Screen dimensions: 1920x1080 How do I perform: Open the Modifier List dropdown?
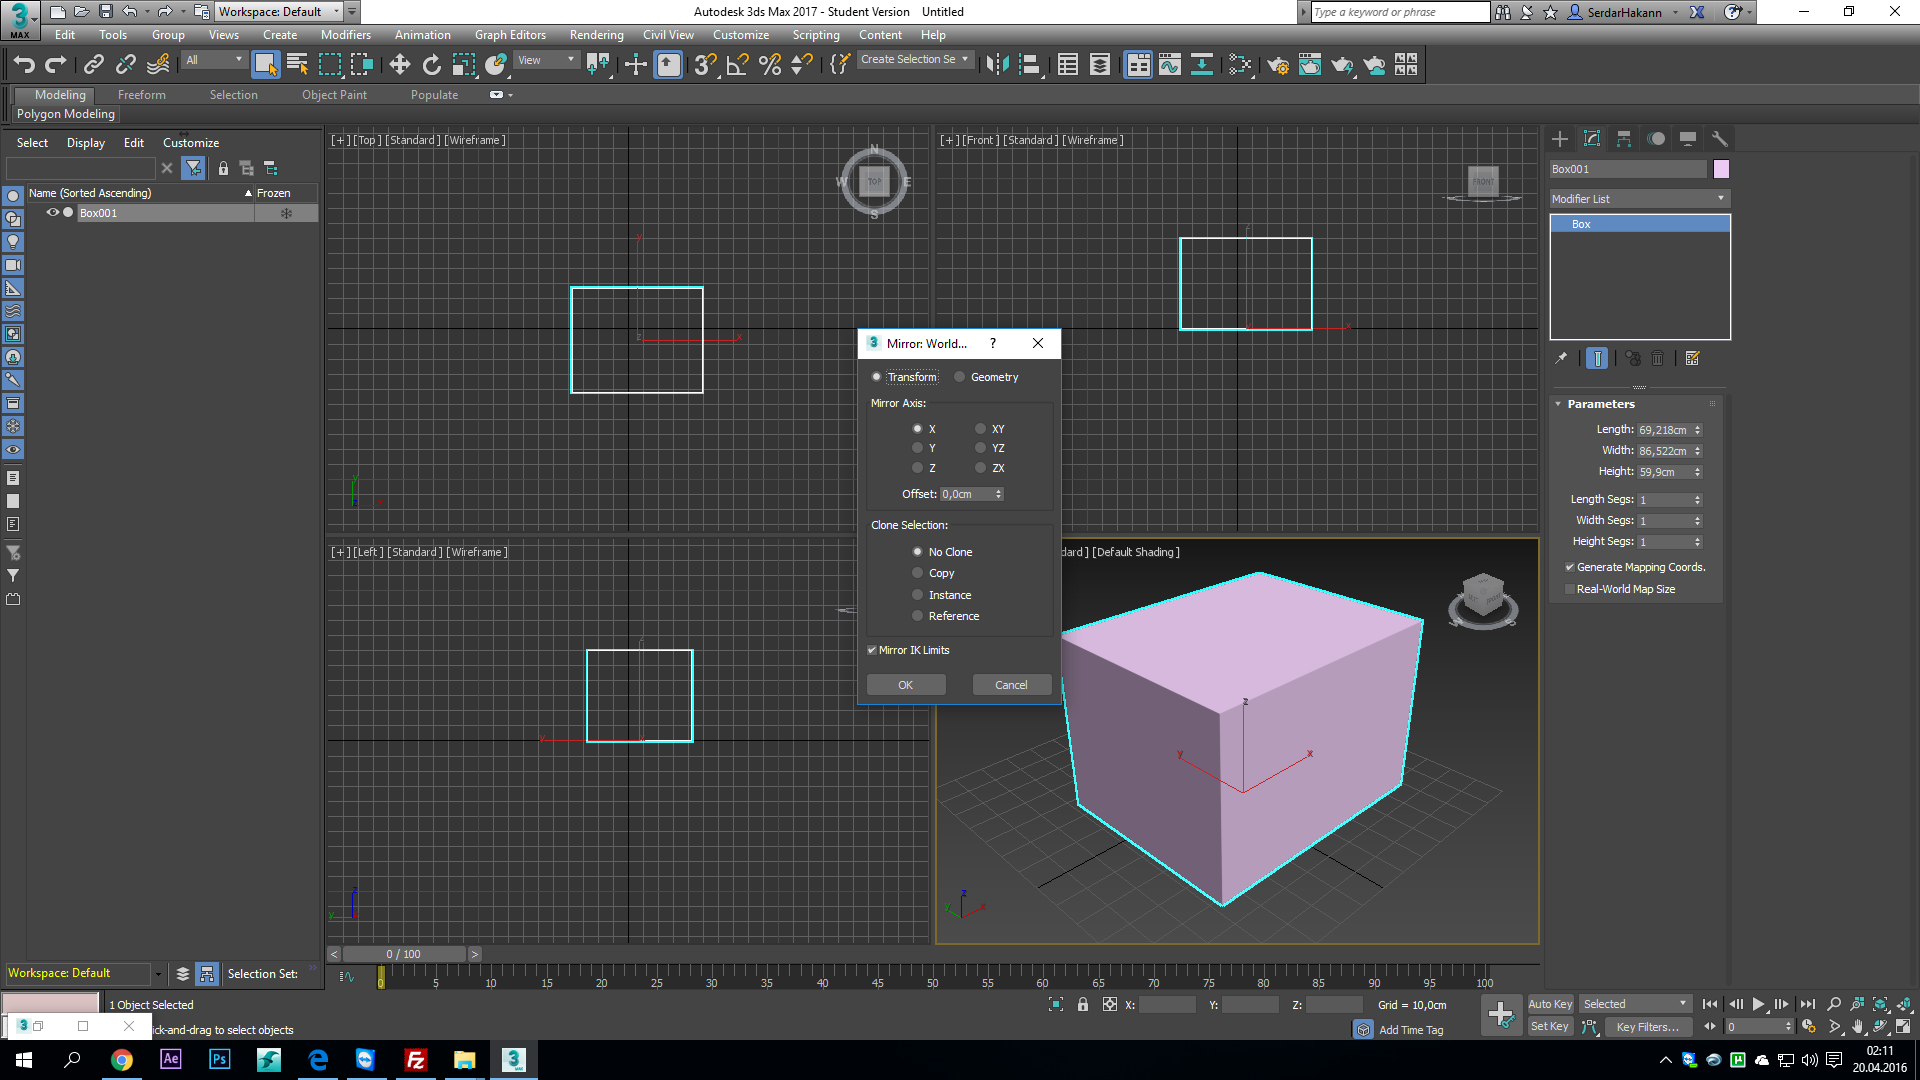pyautogui.click(x=1718, y=198)
